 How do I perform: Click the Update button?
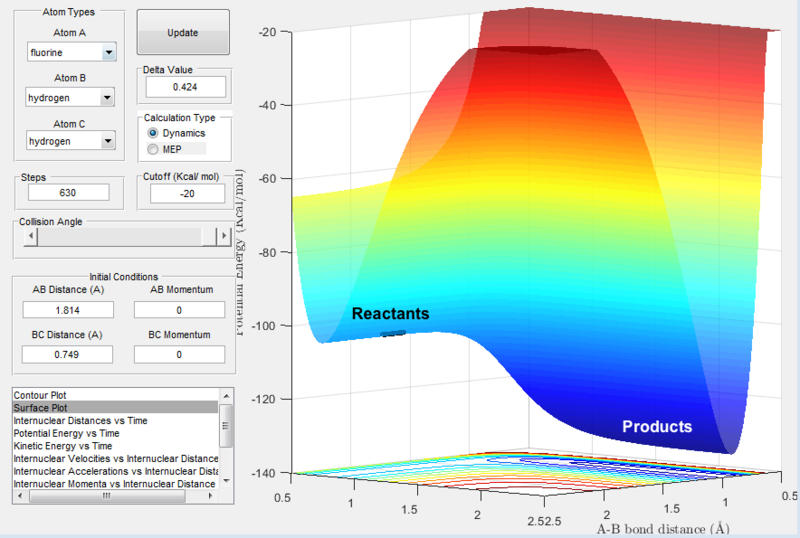click(183, 32)
